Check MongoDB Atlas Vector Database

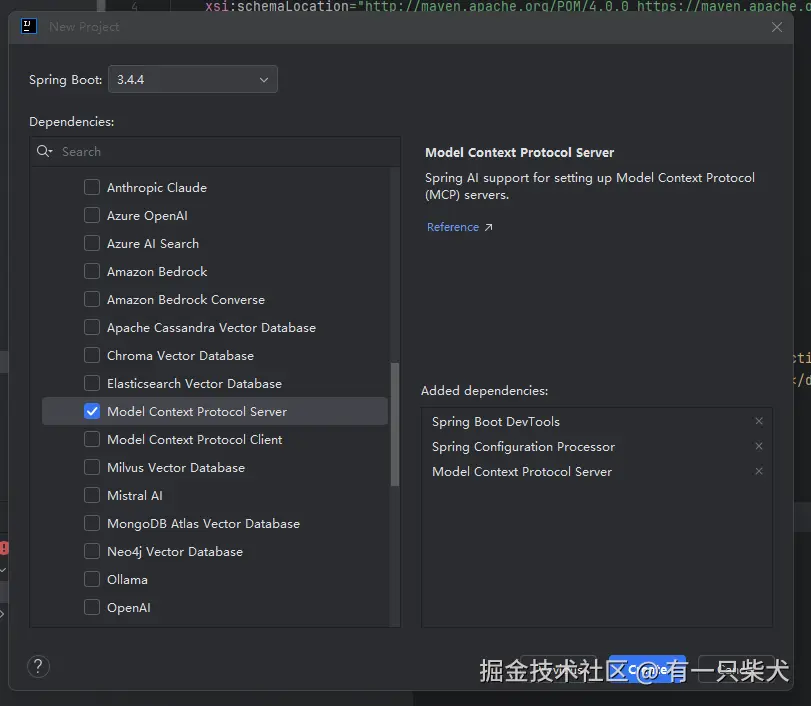point(92,523)
